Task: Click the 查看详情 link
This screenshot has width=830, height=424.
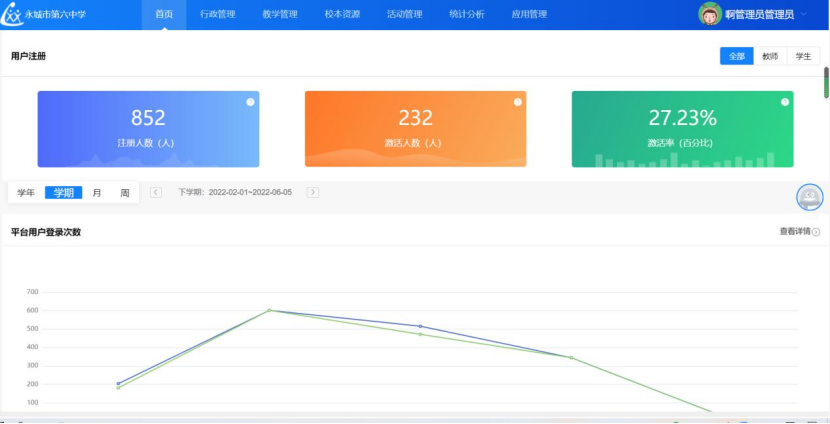Action: (794, 232)
